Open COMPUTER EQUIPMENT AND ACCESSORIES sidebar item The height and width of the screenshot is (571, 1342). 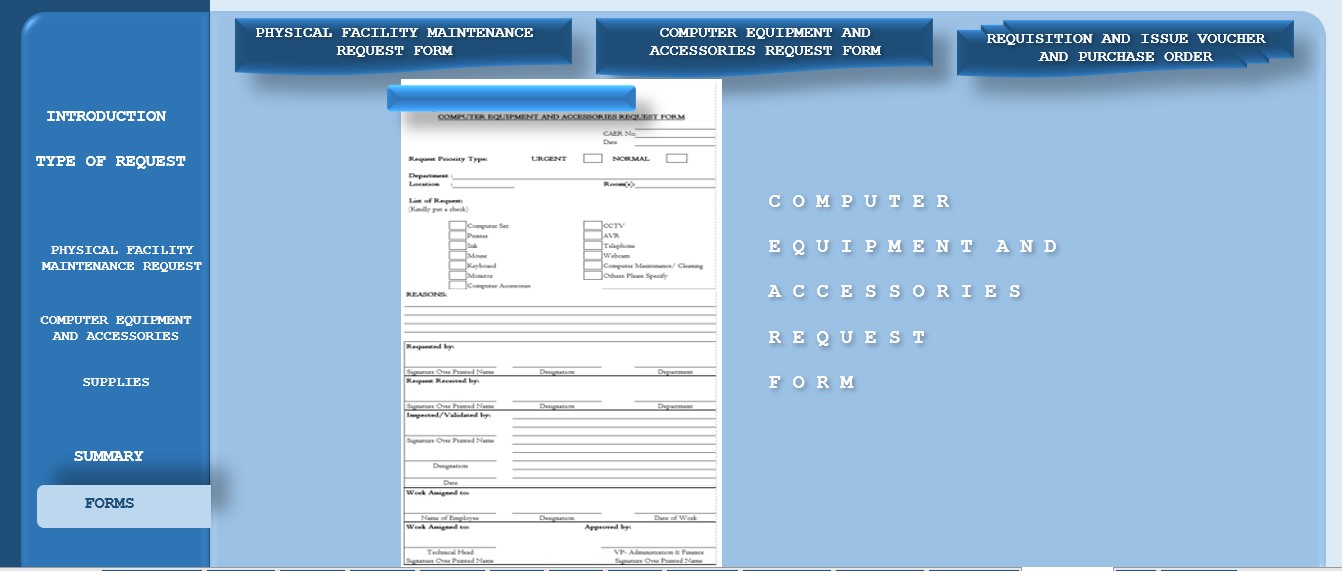click(x=116, y=328)
